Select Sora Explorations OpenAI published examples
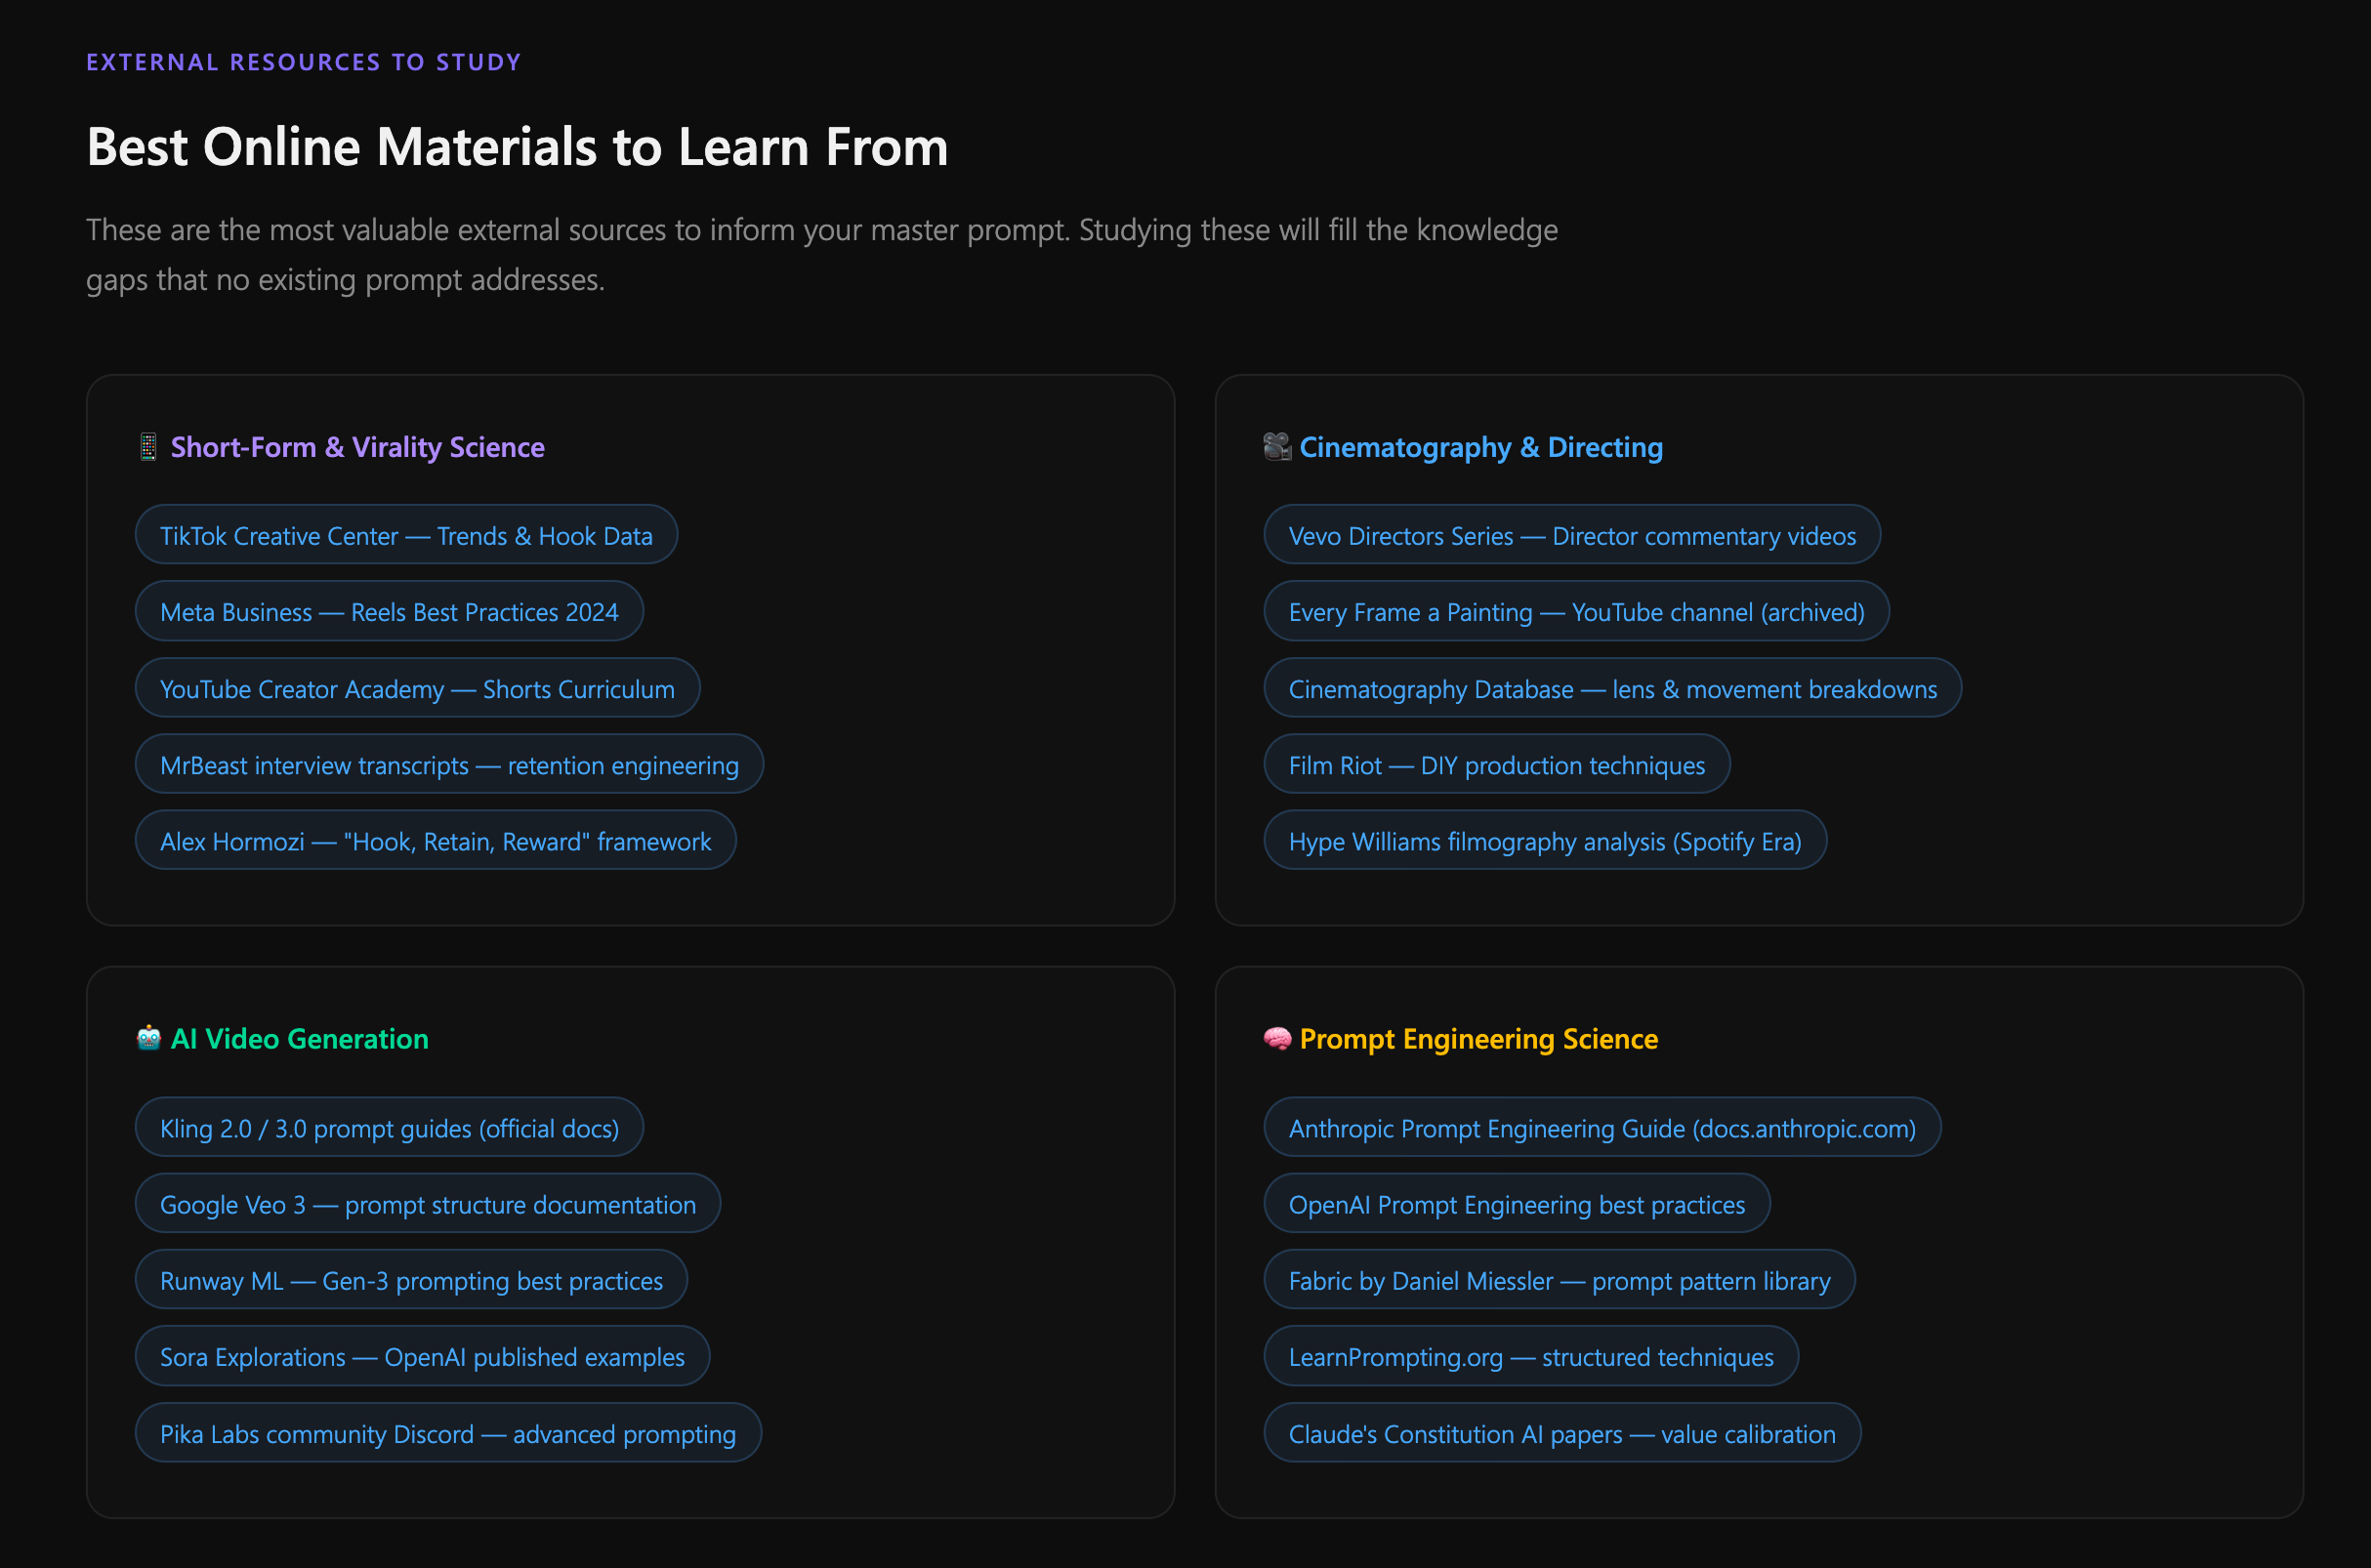This screenshot has height=1568, width=2371. [422, 1356]
